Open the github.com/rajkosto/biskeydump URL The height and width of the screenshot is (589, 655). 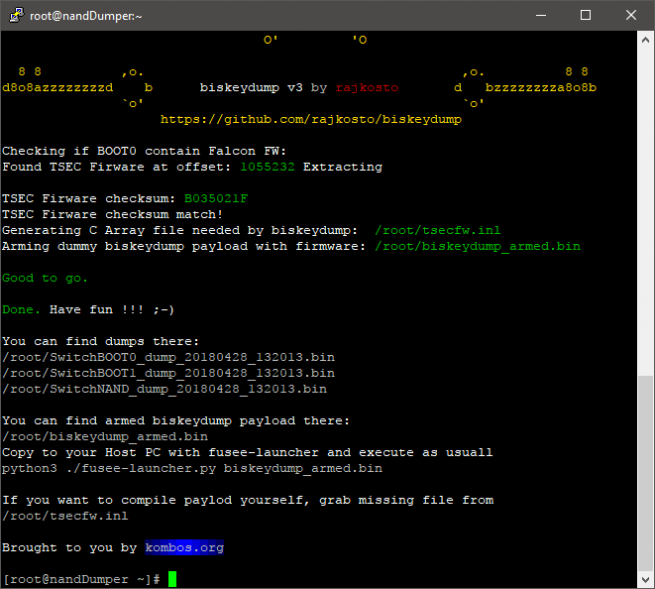[x=311, y=119]
